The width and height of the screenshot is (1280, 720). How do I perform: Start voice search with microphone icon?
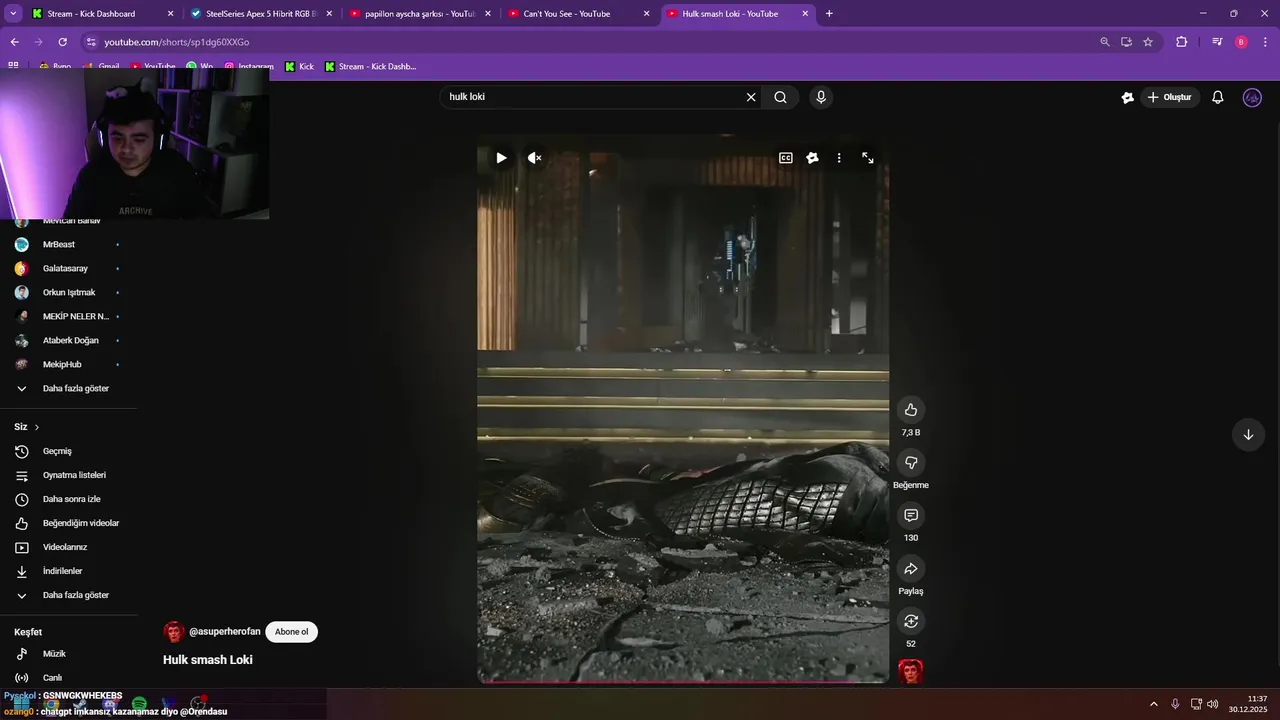tap(821, 97)
